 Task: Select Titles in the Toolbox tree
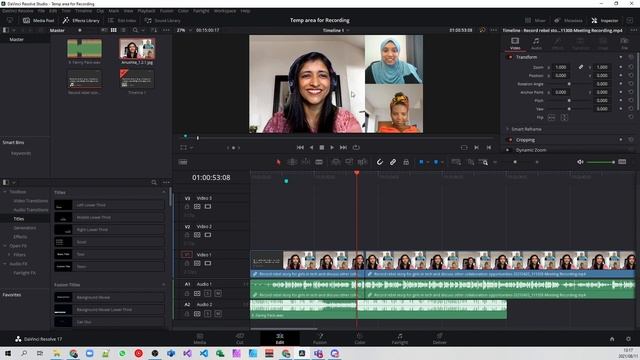(19, 219)
